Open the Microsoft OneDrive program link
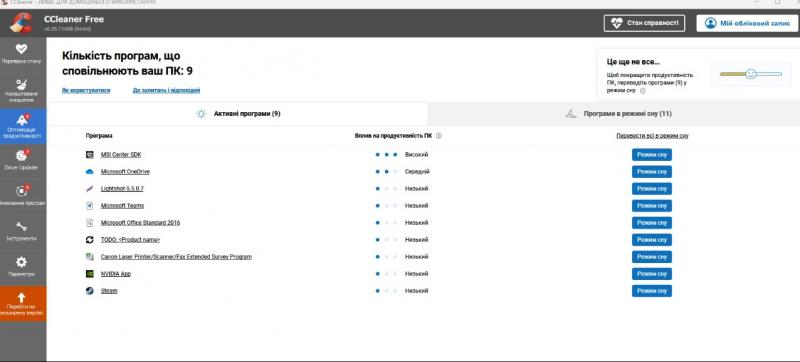Viewport: 800px width, 362px height. point(125,172)
